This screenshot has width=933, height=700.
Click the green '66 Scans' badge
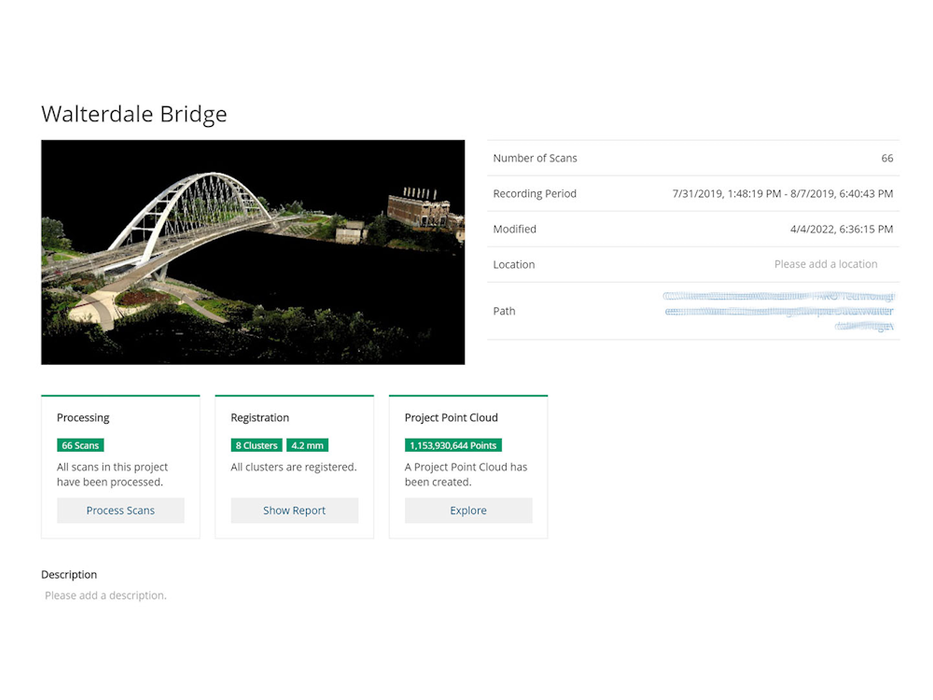point(80,445)
